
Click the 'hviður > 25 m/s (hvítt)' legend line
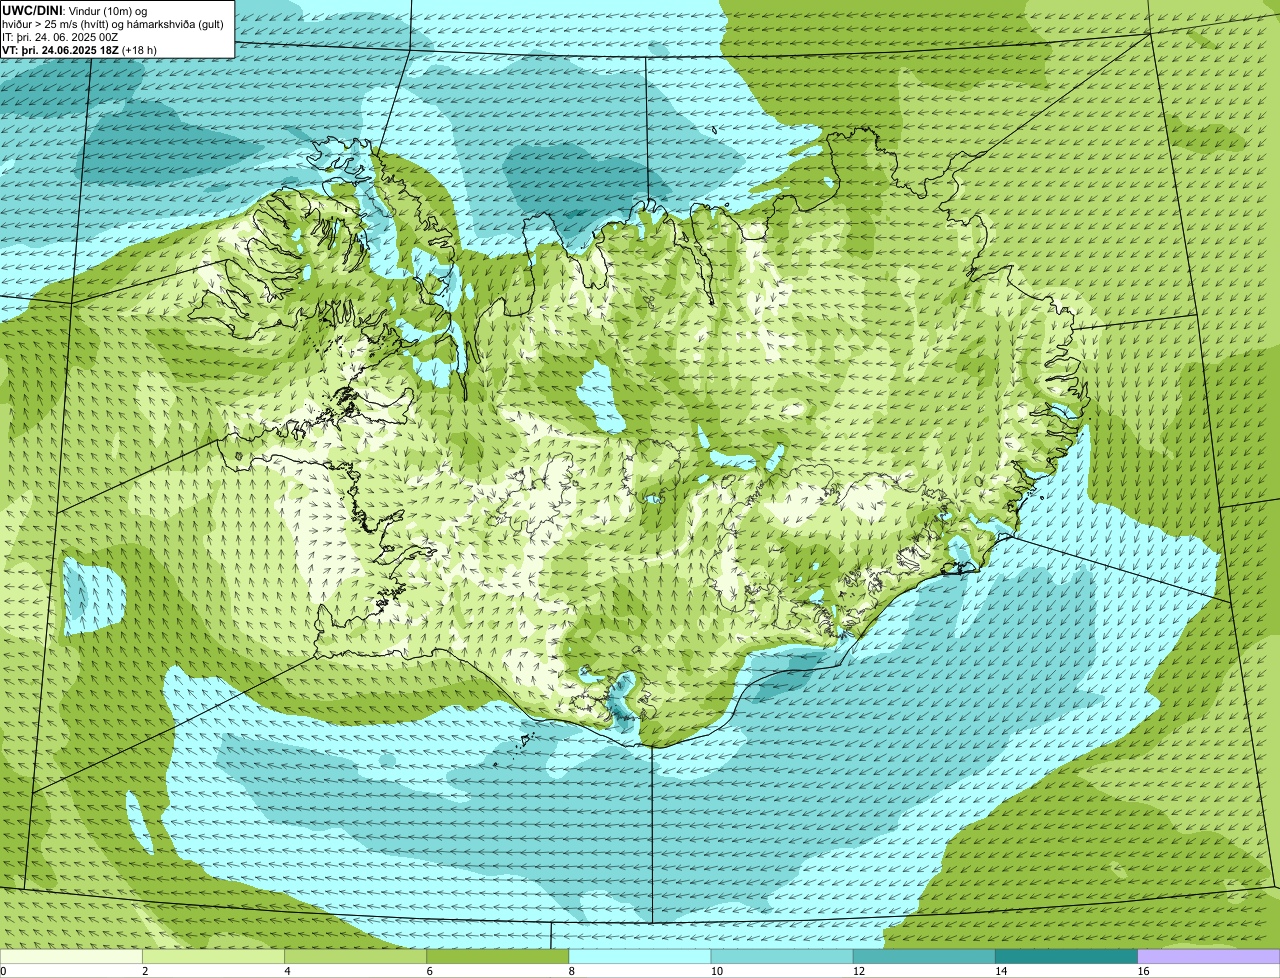[x=113, y=23]
